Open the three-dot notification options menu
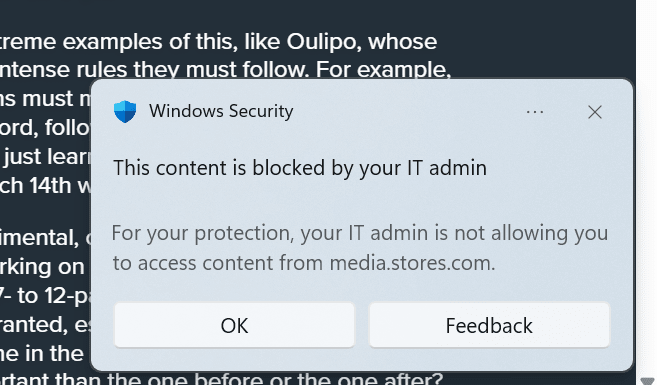This screenshot has height=385, width=657. [x=535, y=112]
